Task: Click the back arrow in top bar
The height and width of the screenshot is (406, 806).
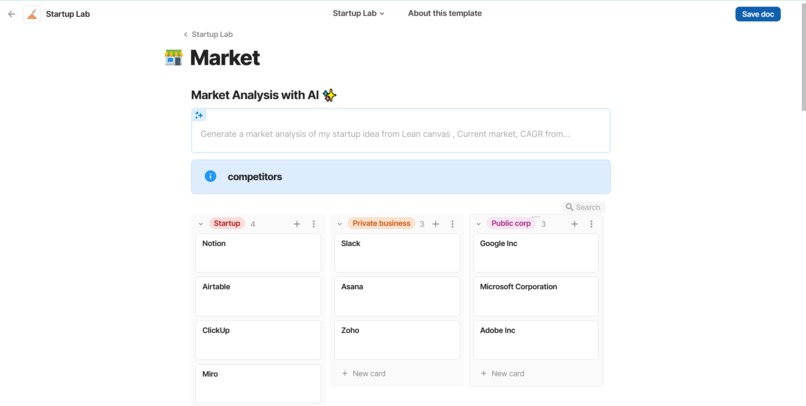Action: (x=11, y=14)
